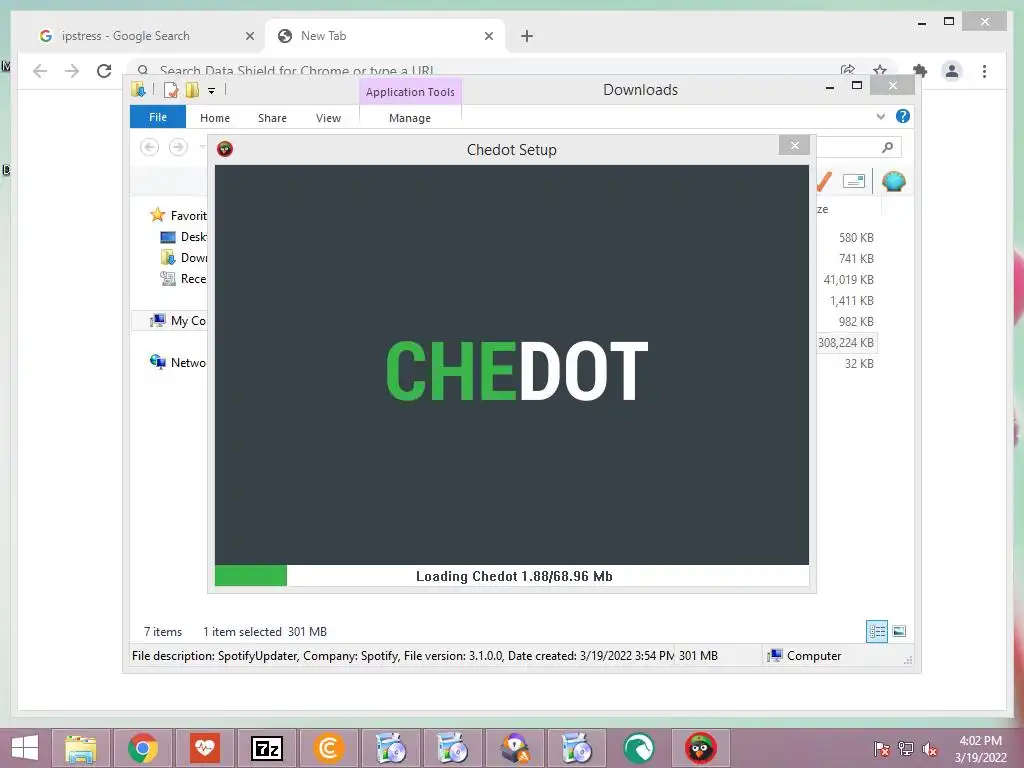1024x768 pixels.
Task: Open the Windows Start button
Action: tap(25, 748)
